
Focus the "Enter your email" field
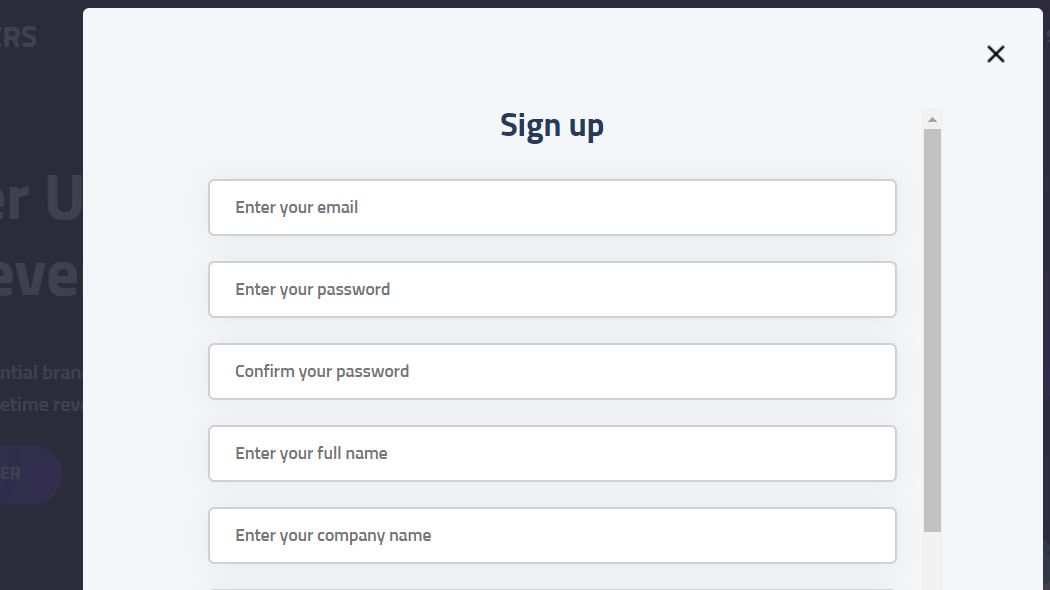point(552,208)
